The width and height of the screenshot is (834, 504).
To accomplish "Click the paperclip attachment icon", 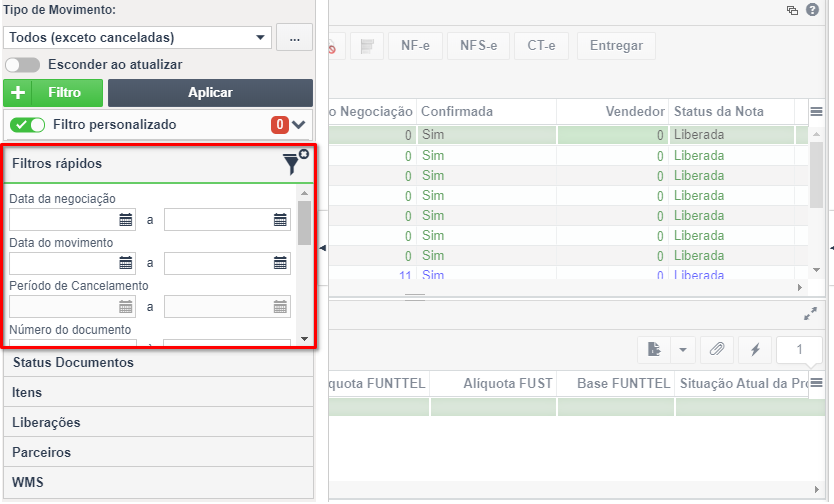I will point(717,349).
